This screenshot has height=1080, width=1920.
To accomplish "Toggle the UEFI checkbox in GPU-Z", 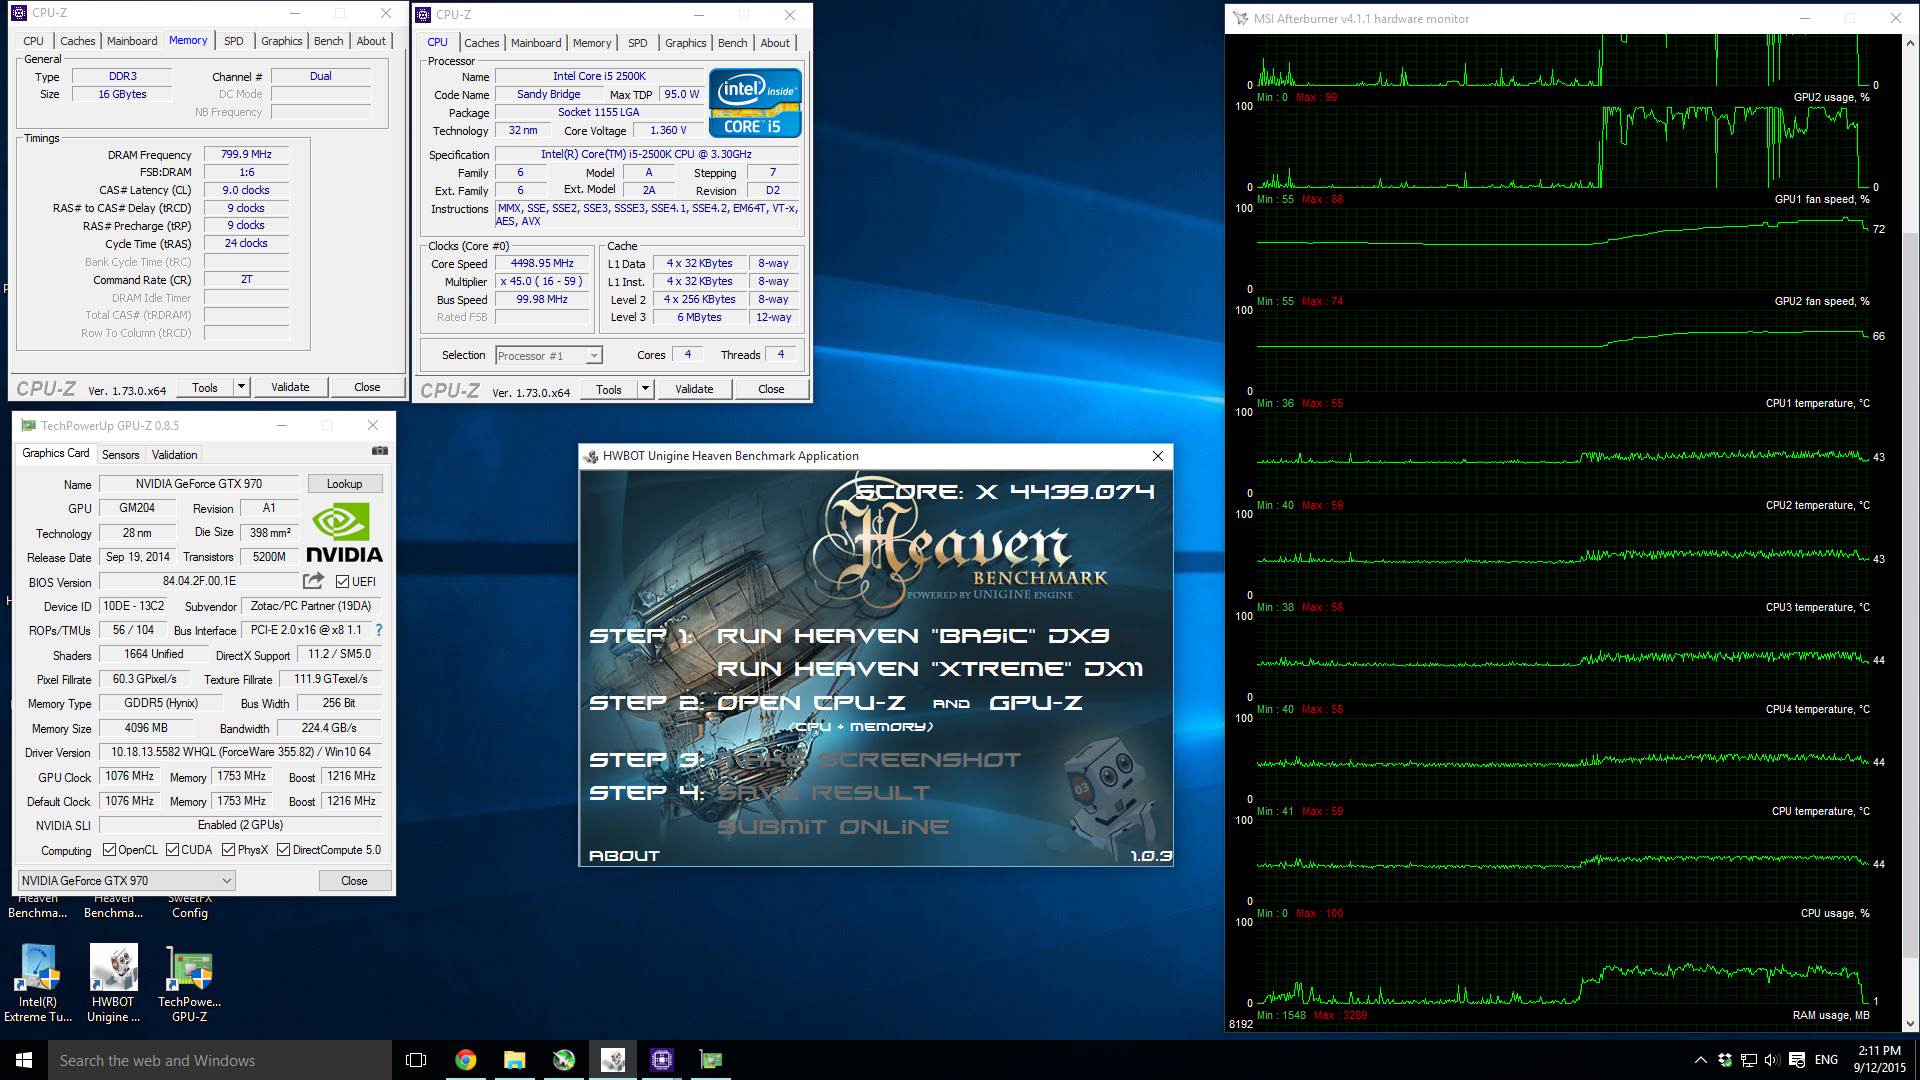I will 342,581.
